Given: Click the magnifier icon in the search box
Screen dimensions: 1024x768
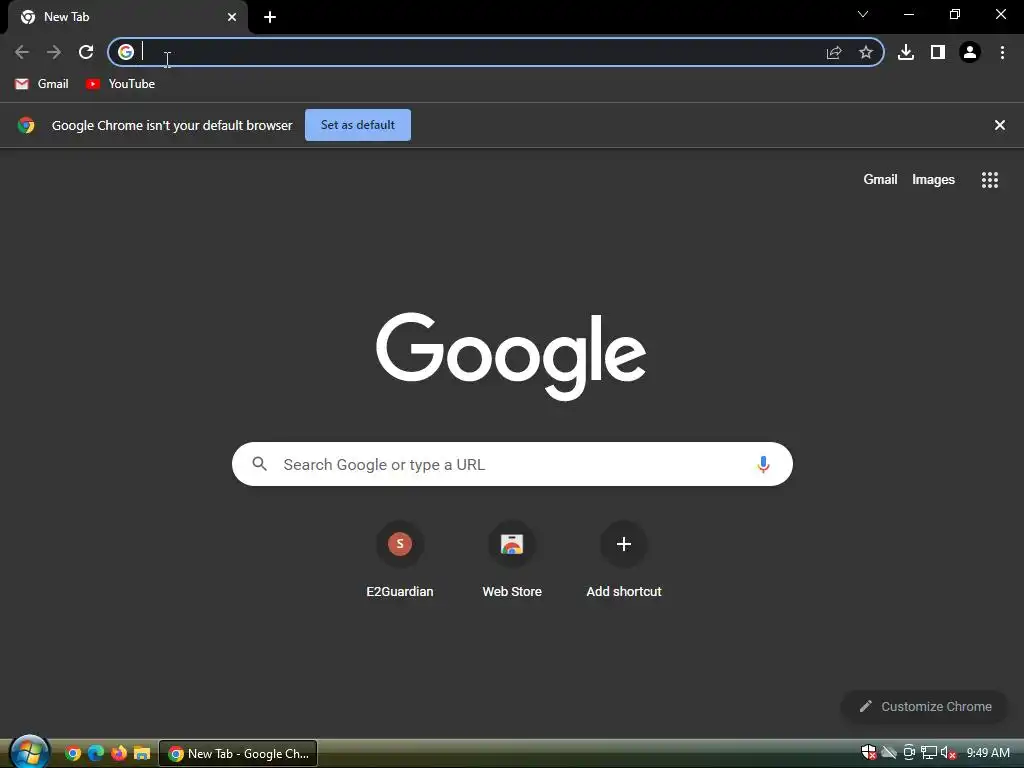Looking at the screenshot, I should click(259, 464).
